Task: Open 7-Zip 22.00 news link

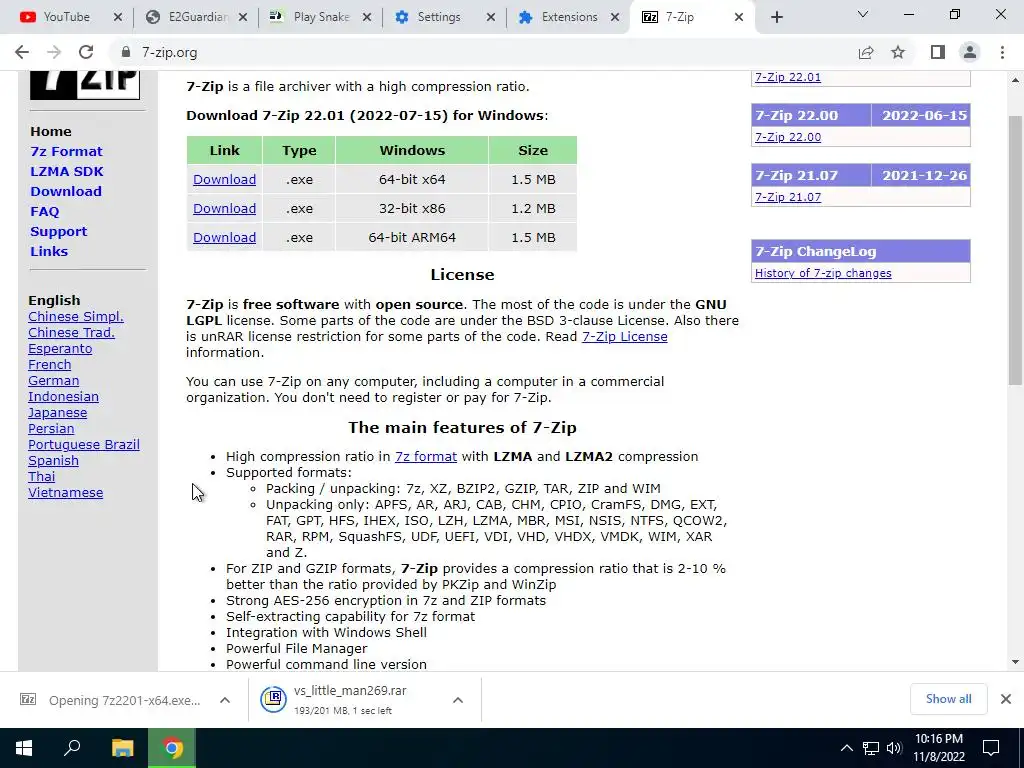Action: (788, 137)
